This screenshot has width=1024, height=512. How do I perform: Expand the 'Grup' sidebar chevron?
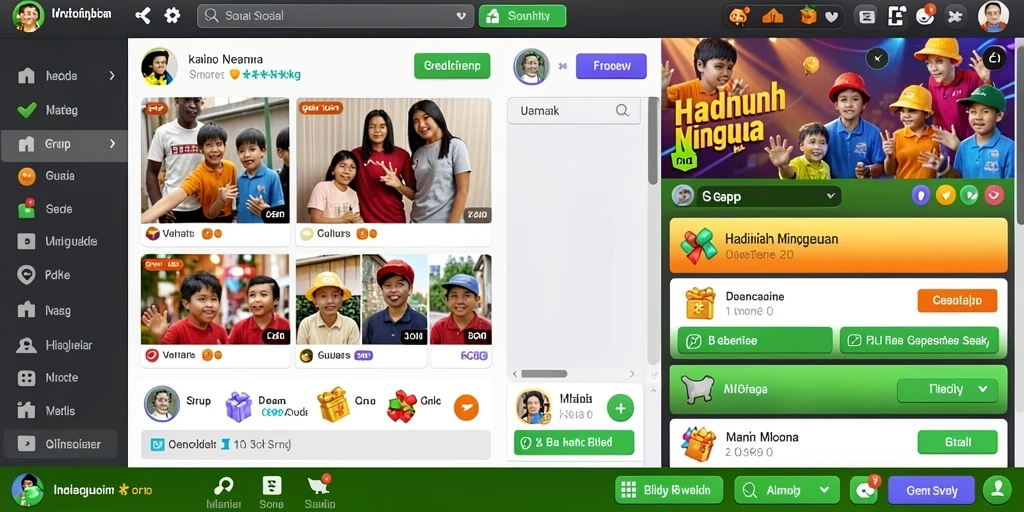tap(112, 144)
